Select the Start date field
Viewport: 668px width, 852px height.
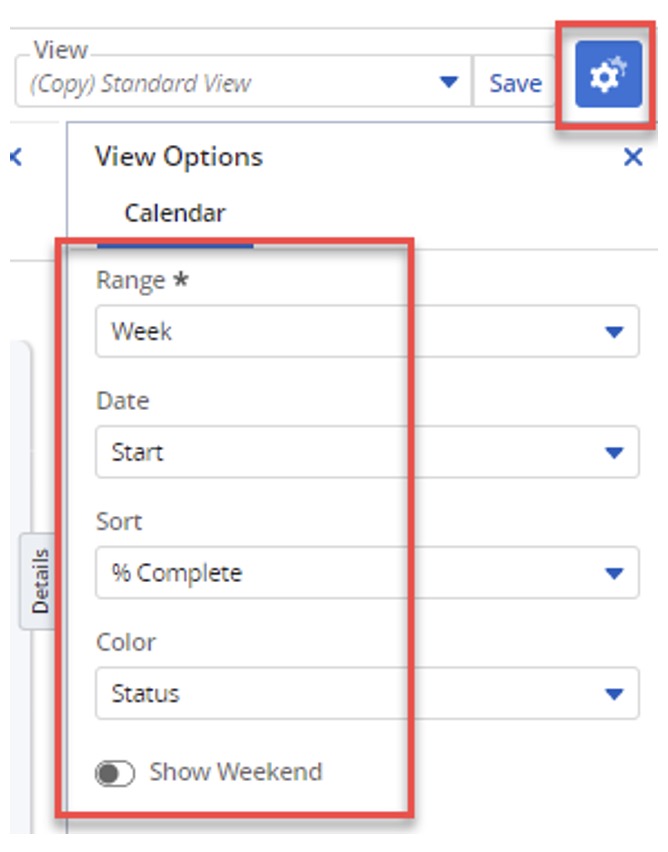[x=367, y=452]
